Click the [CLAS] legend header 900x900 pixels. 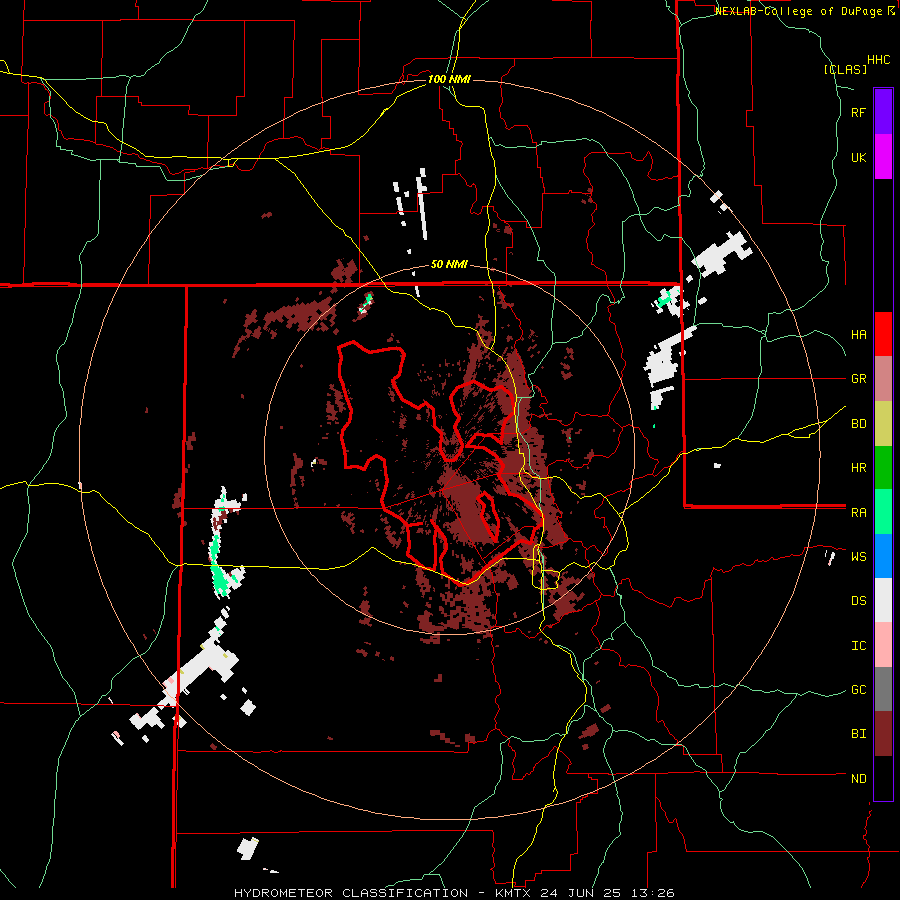(845, 69)
